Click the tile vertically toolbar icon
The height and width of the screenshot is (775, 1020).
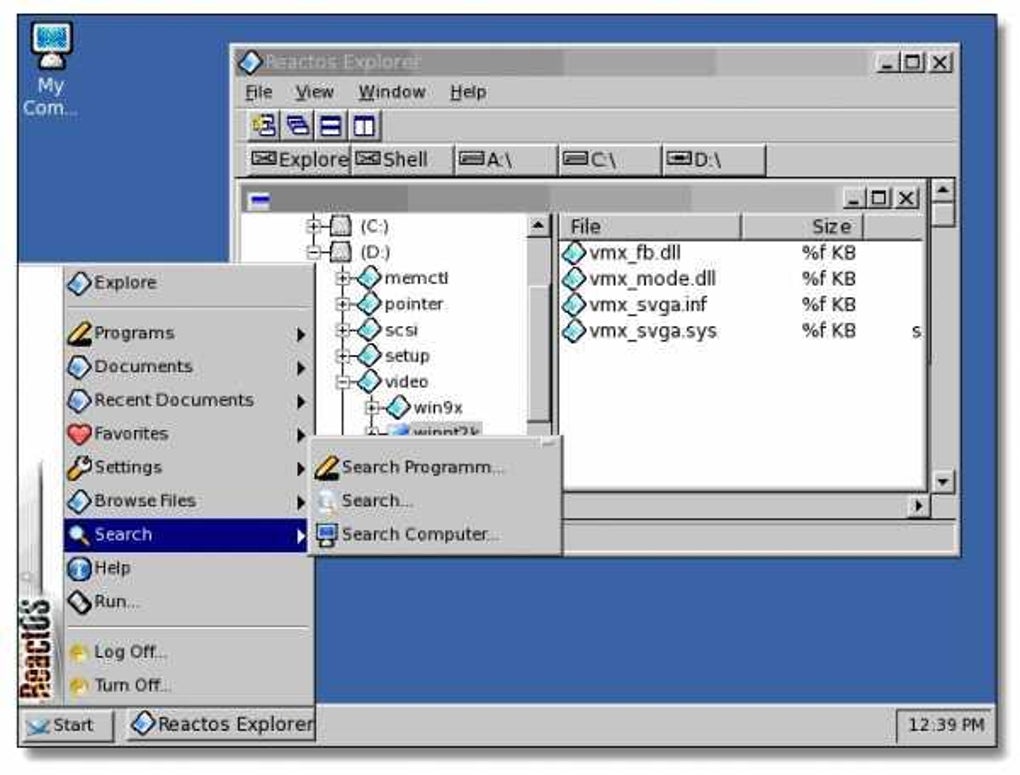[364, 126]
